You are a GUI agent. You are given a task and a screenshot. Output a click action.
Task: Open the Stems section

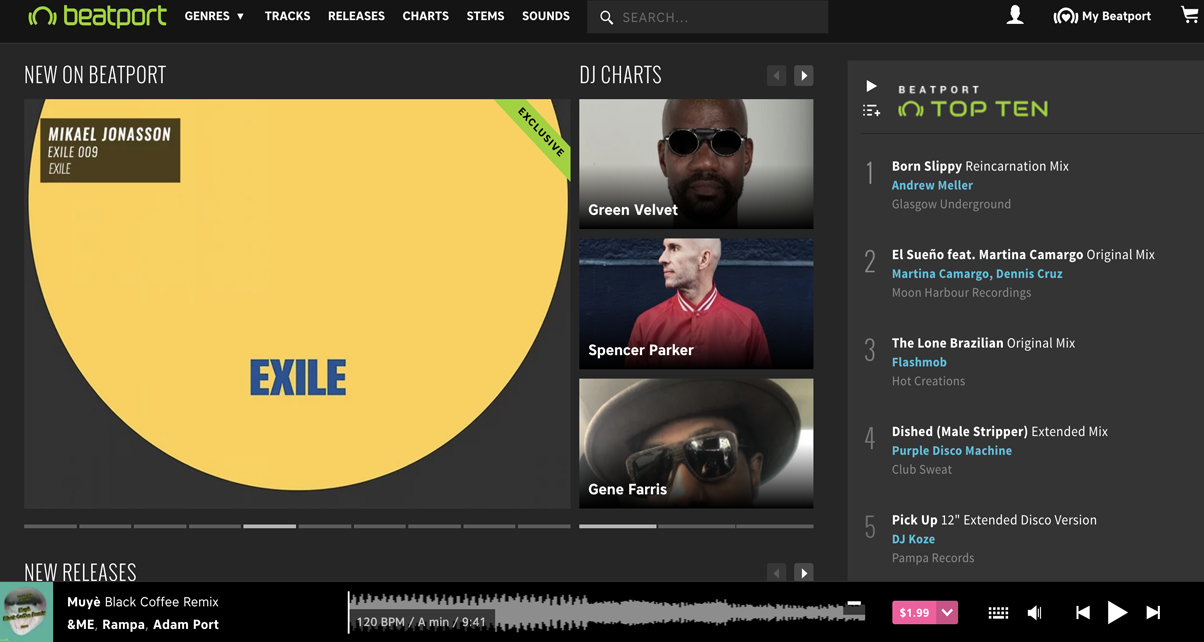point(485,16)
